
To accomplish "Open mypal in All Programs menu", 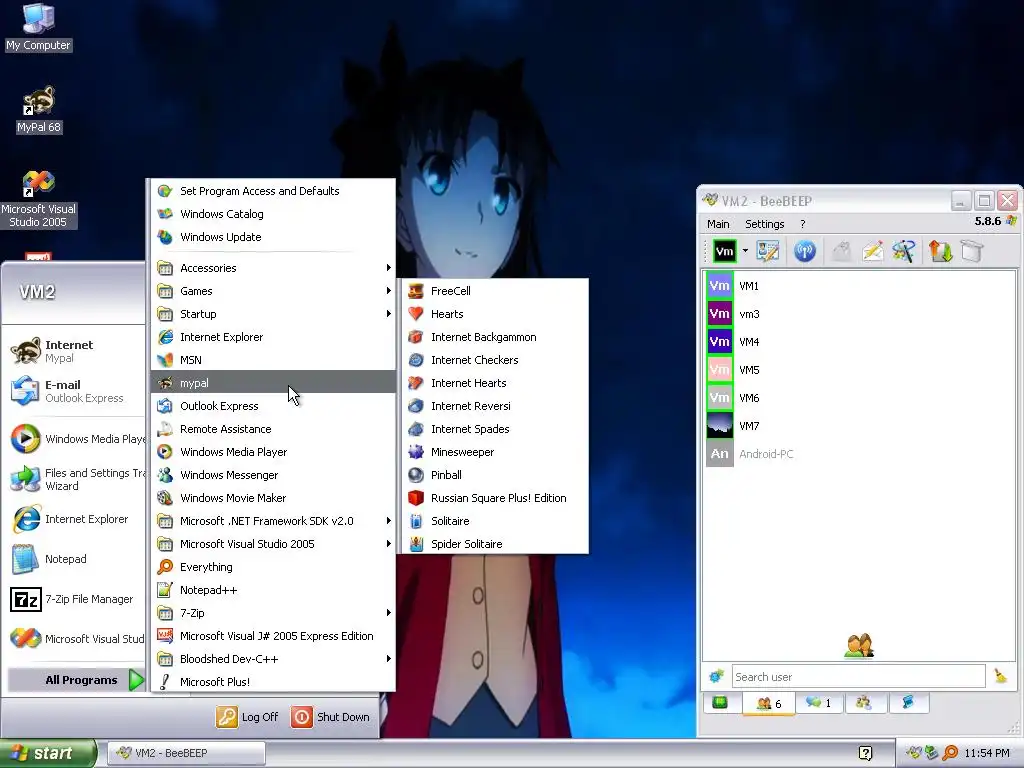I will 273,383.
